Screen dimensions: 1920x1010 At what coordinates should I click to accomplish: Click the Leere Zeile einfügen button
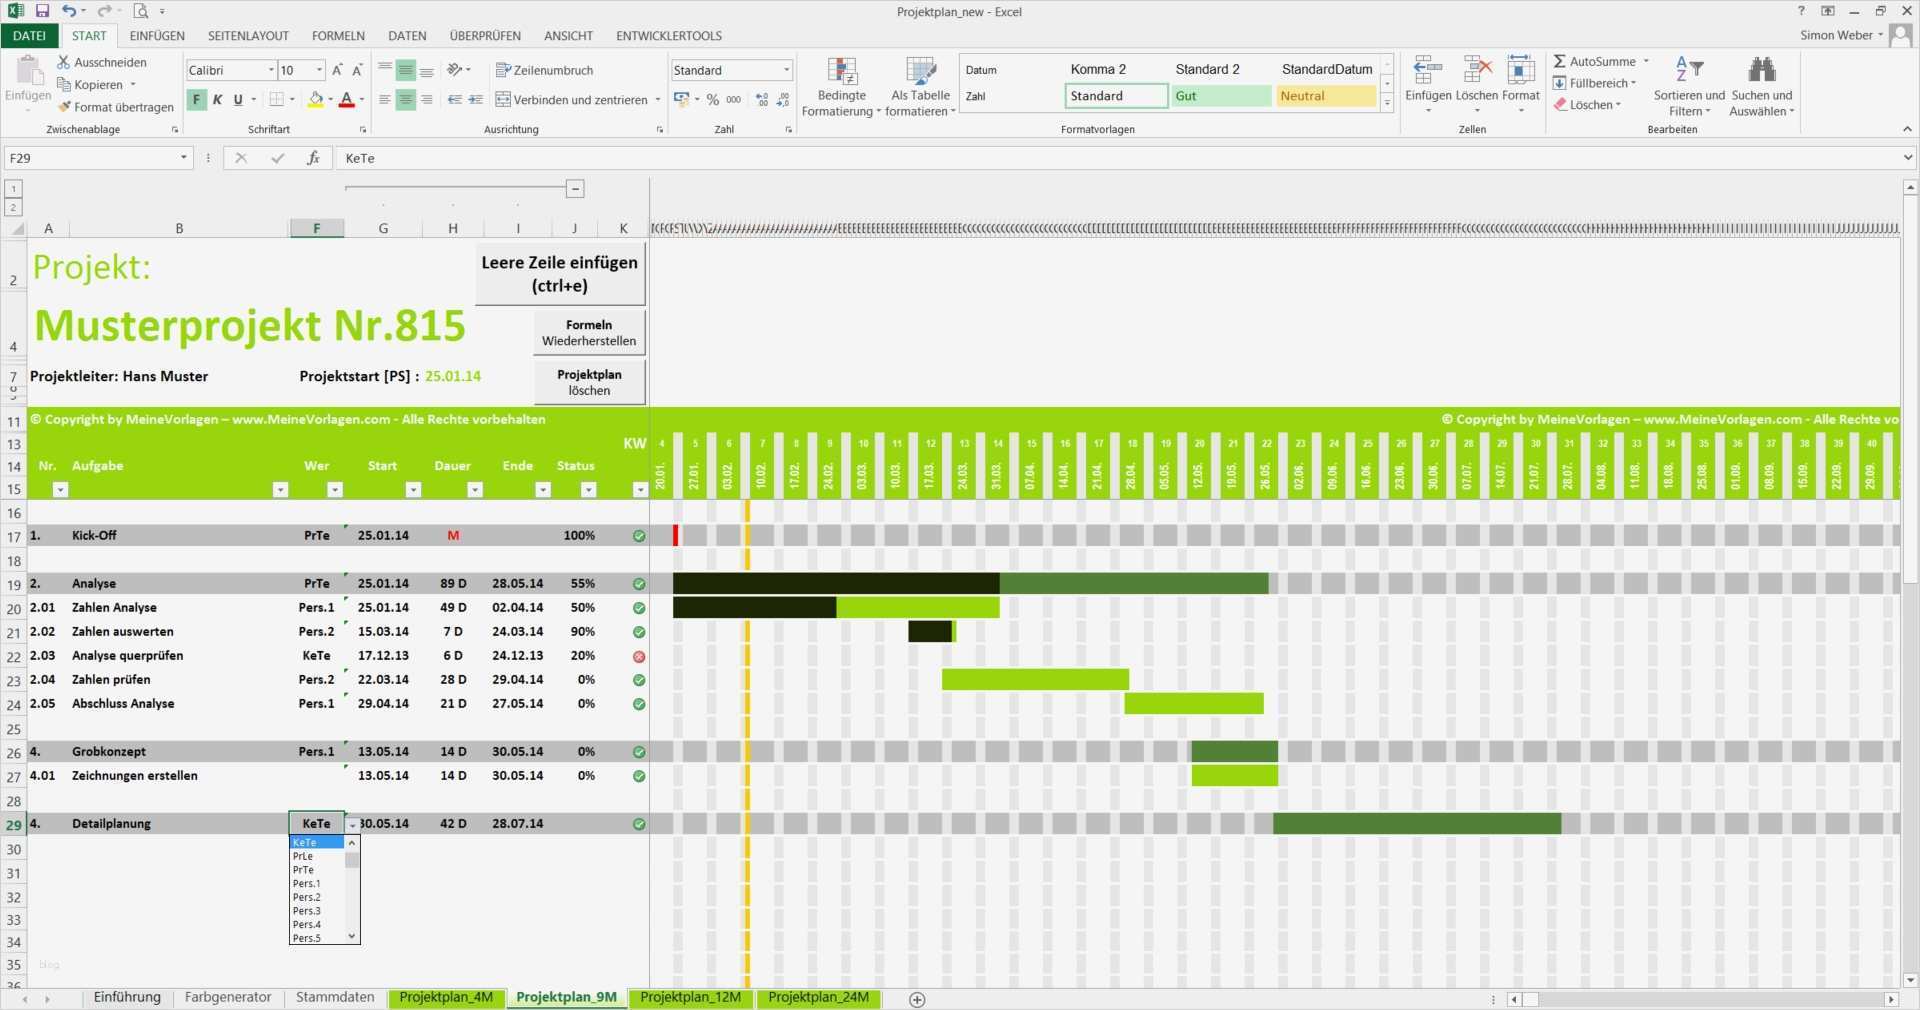[x=558, y=273]
